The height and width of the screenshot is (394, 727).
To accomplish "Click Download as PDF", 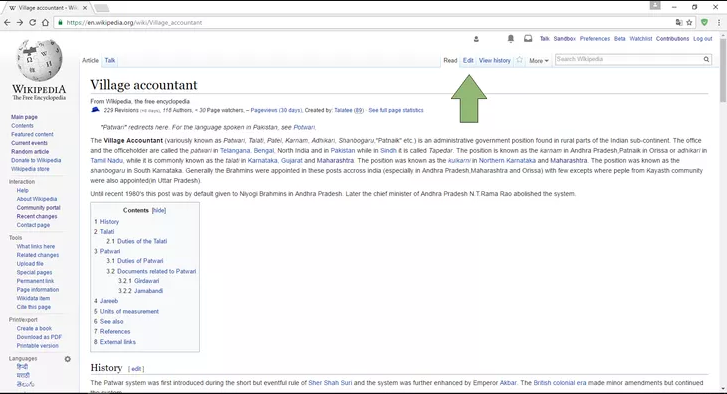I will click(x=39, y=337).
